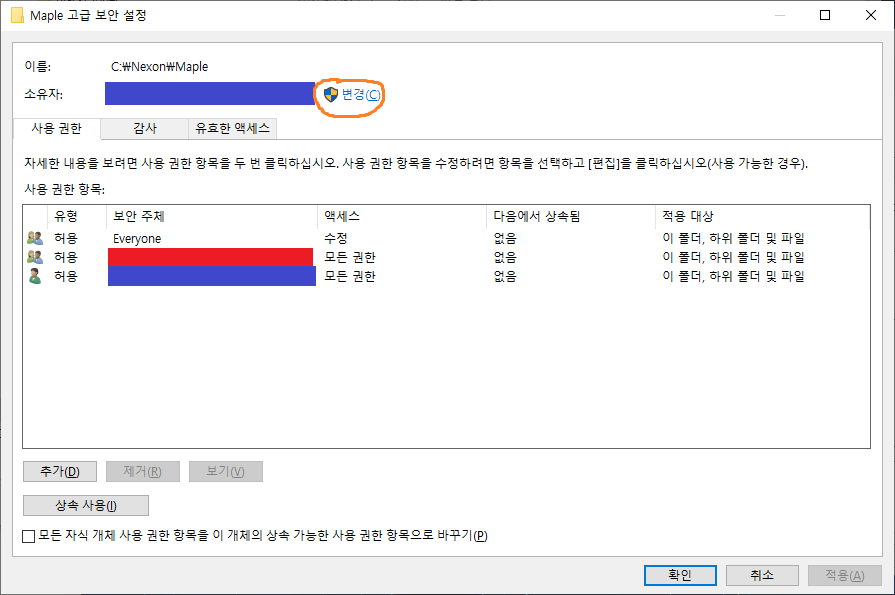Open the 유효한 액세스 tab
The image size is (895, 595).
point(232,128)
